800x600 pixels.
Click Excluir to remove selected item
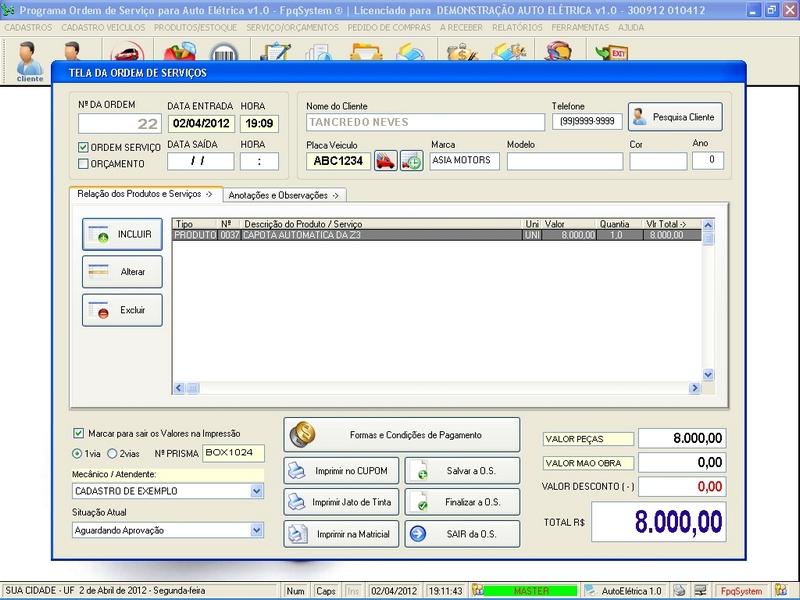click(121, 310)
